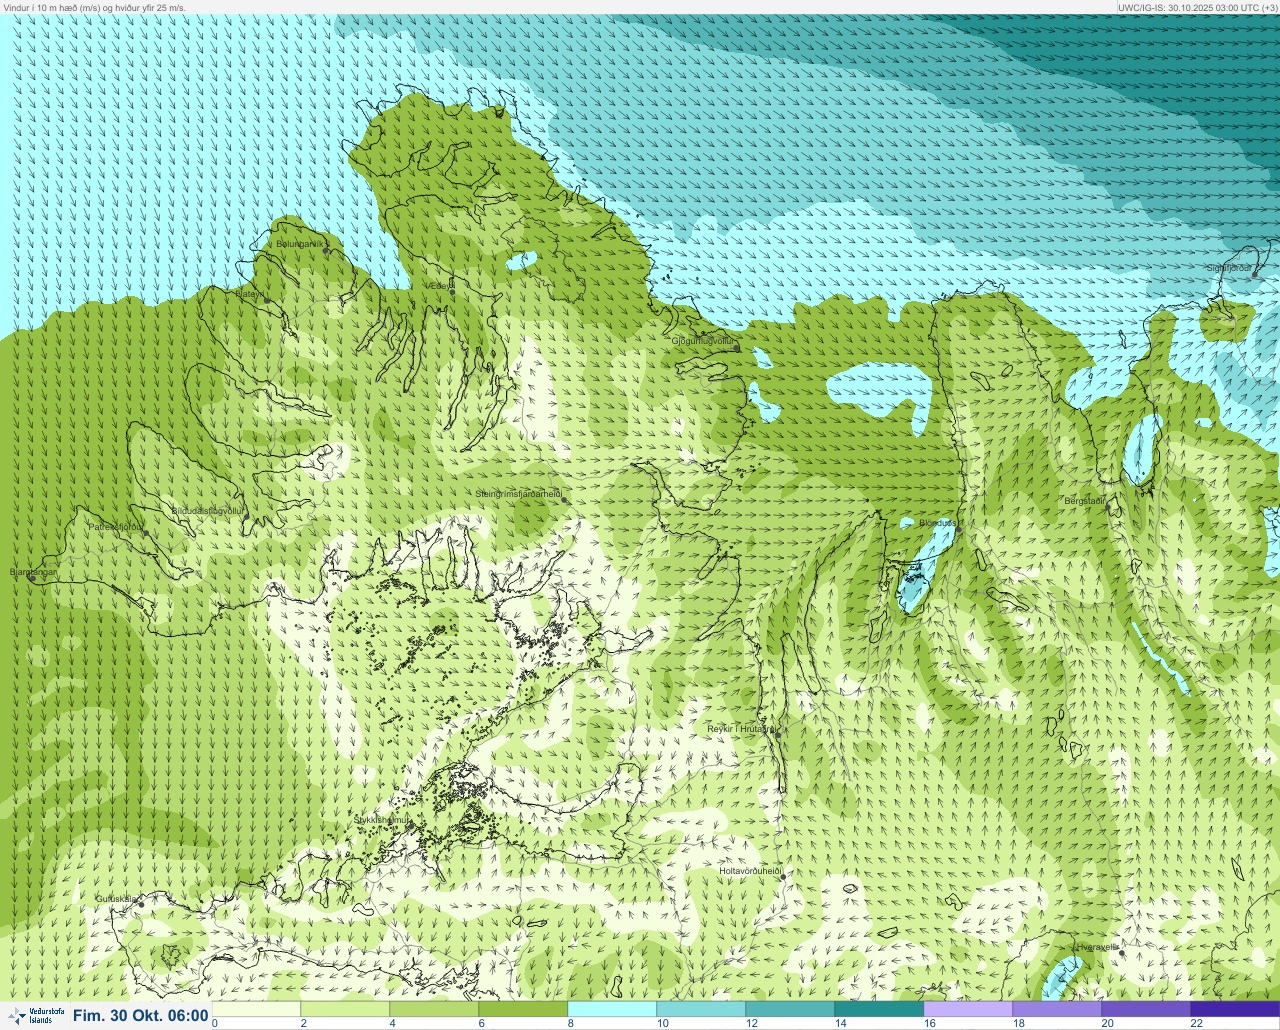
Task: Select the 2–4 m/s light green legend swatch
Action: coord(345,1009)
